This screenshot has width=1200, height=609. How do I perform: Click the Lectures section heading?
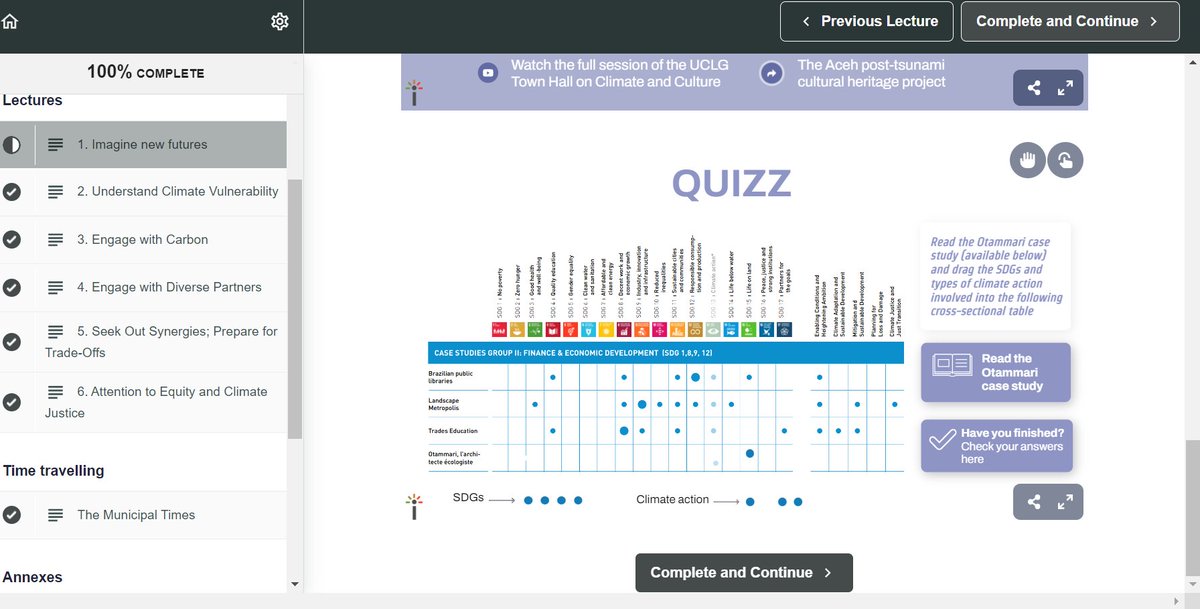(32, 100)
